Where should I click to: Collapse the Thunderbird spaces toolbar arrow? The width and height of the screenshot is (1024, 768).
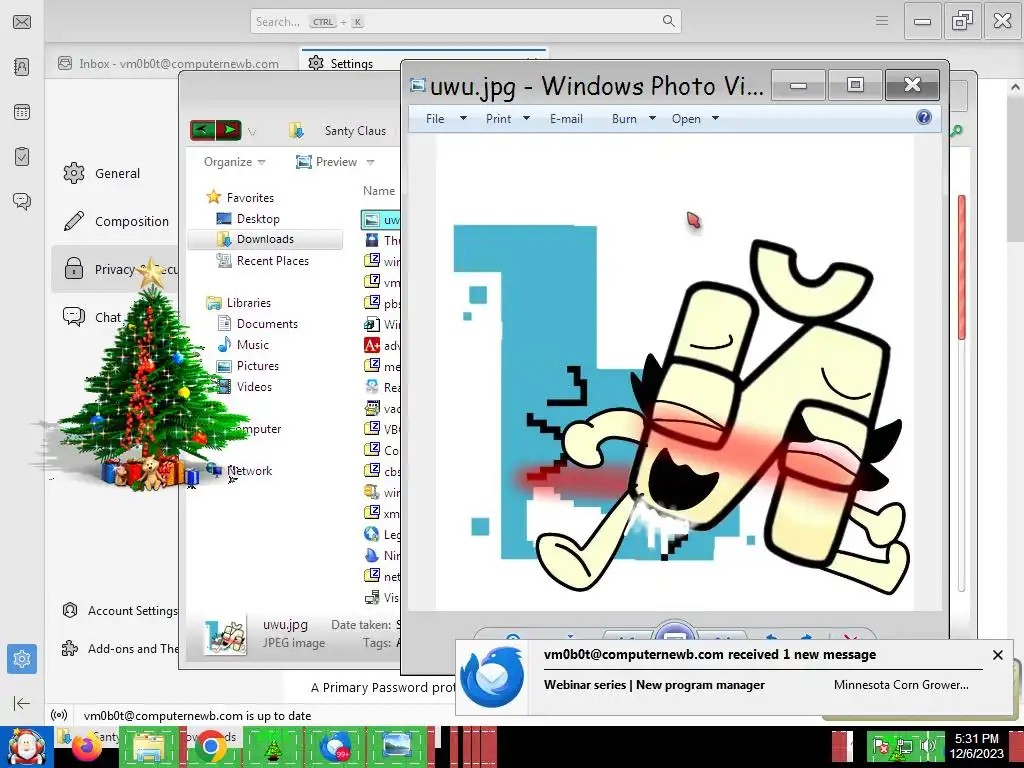[x=22, y=703]
